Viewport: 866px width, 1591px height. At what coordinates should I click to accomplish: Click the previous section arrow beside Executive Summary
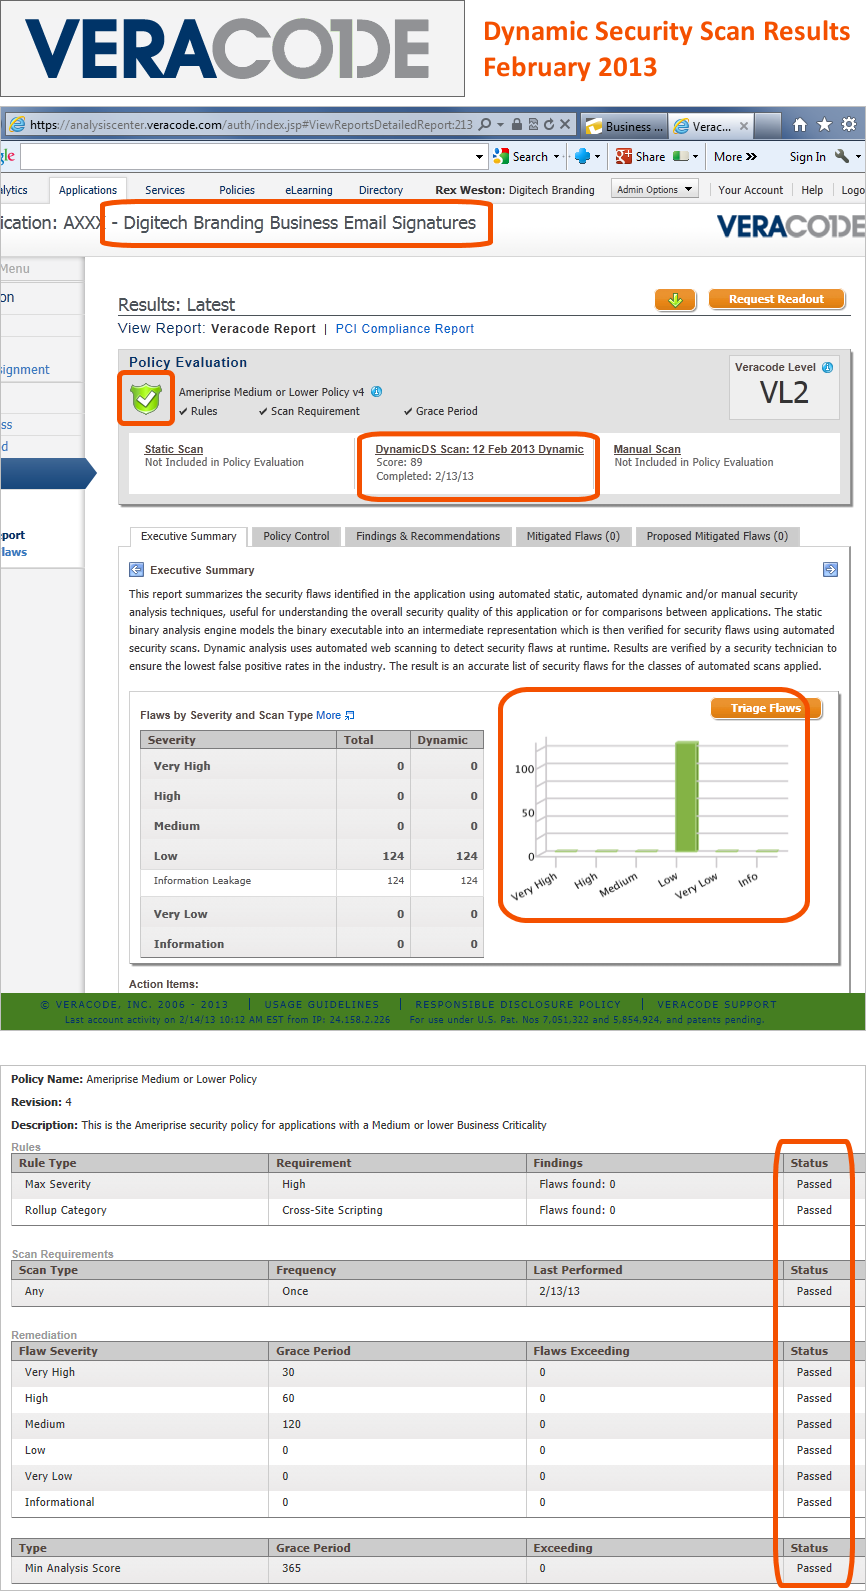click(x=137, y=570)
